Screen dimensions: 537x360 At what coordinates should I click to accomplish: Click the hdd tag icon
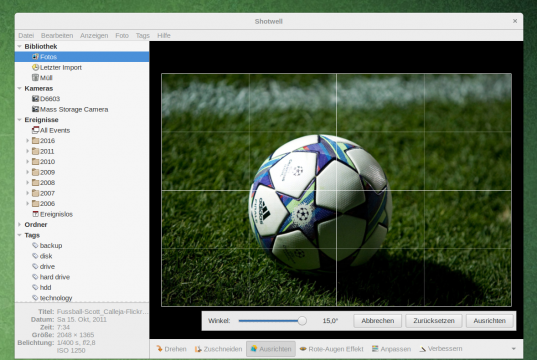pyautogui.click(x=35, y=287)
